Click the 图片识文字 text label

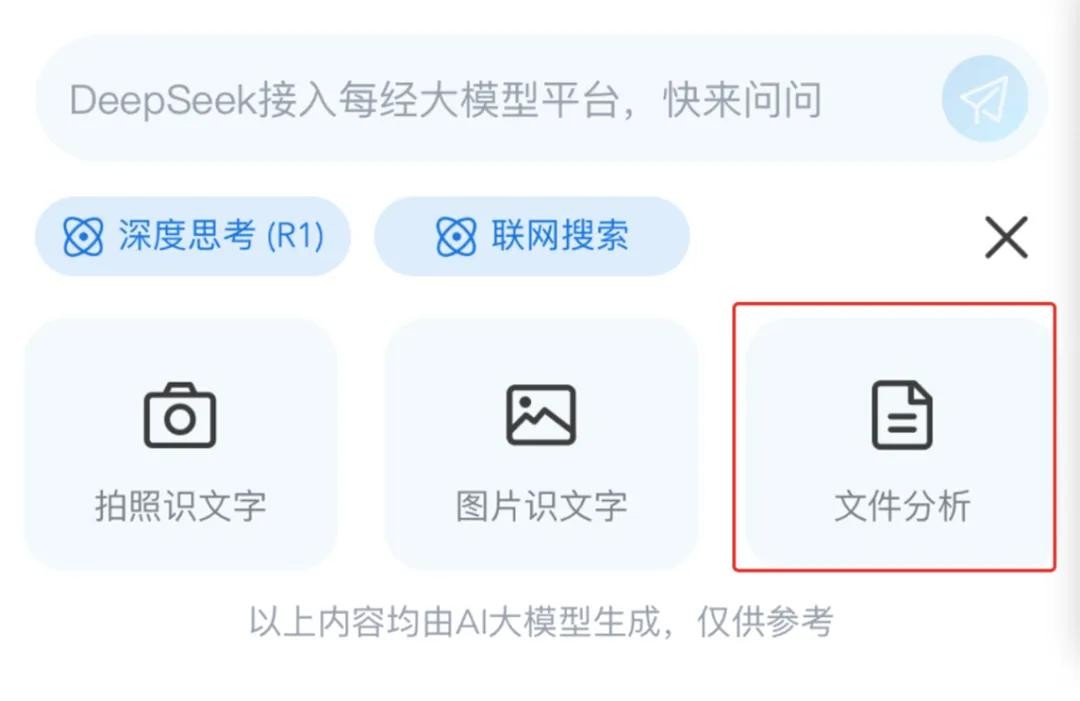(x=541, y=506)
